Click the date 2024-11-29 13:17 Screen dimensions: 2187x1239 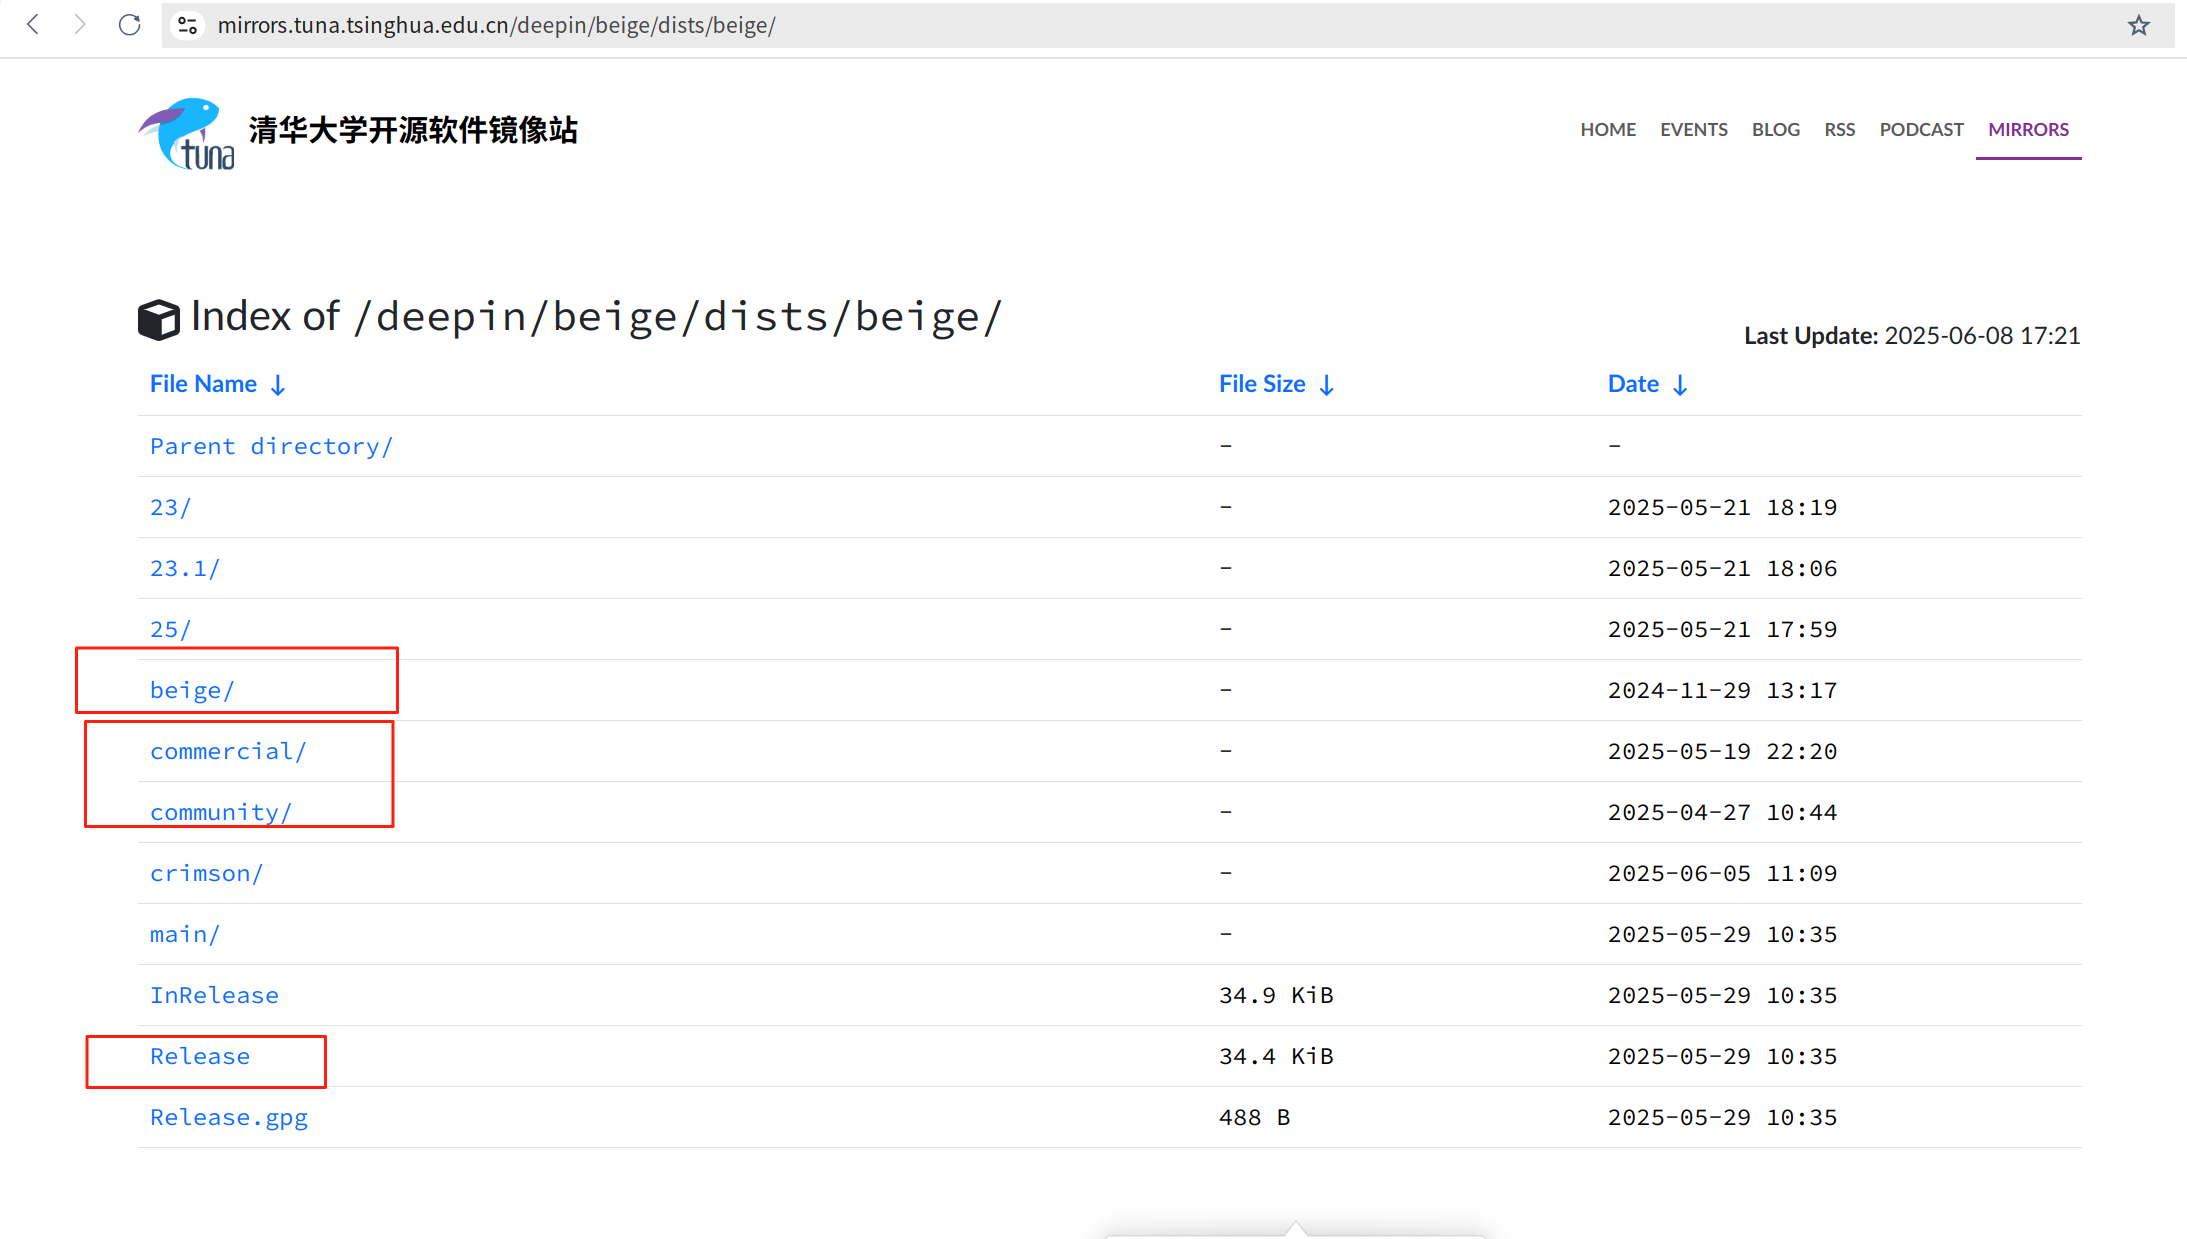click(x=1722, y=690)
